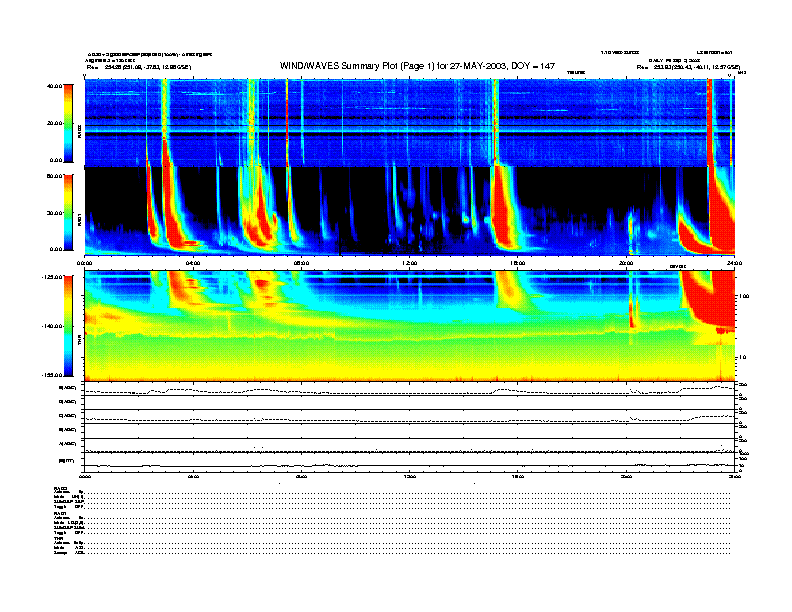Click the red burst near 03:30 in TNR panel

[179, 288]
